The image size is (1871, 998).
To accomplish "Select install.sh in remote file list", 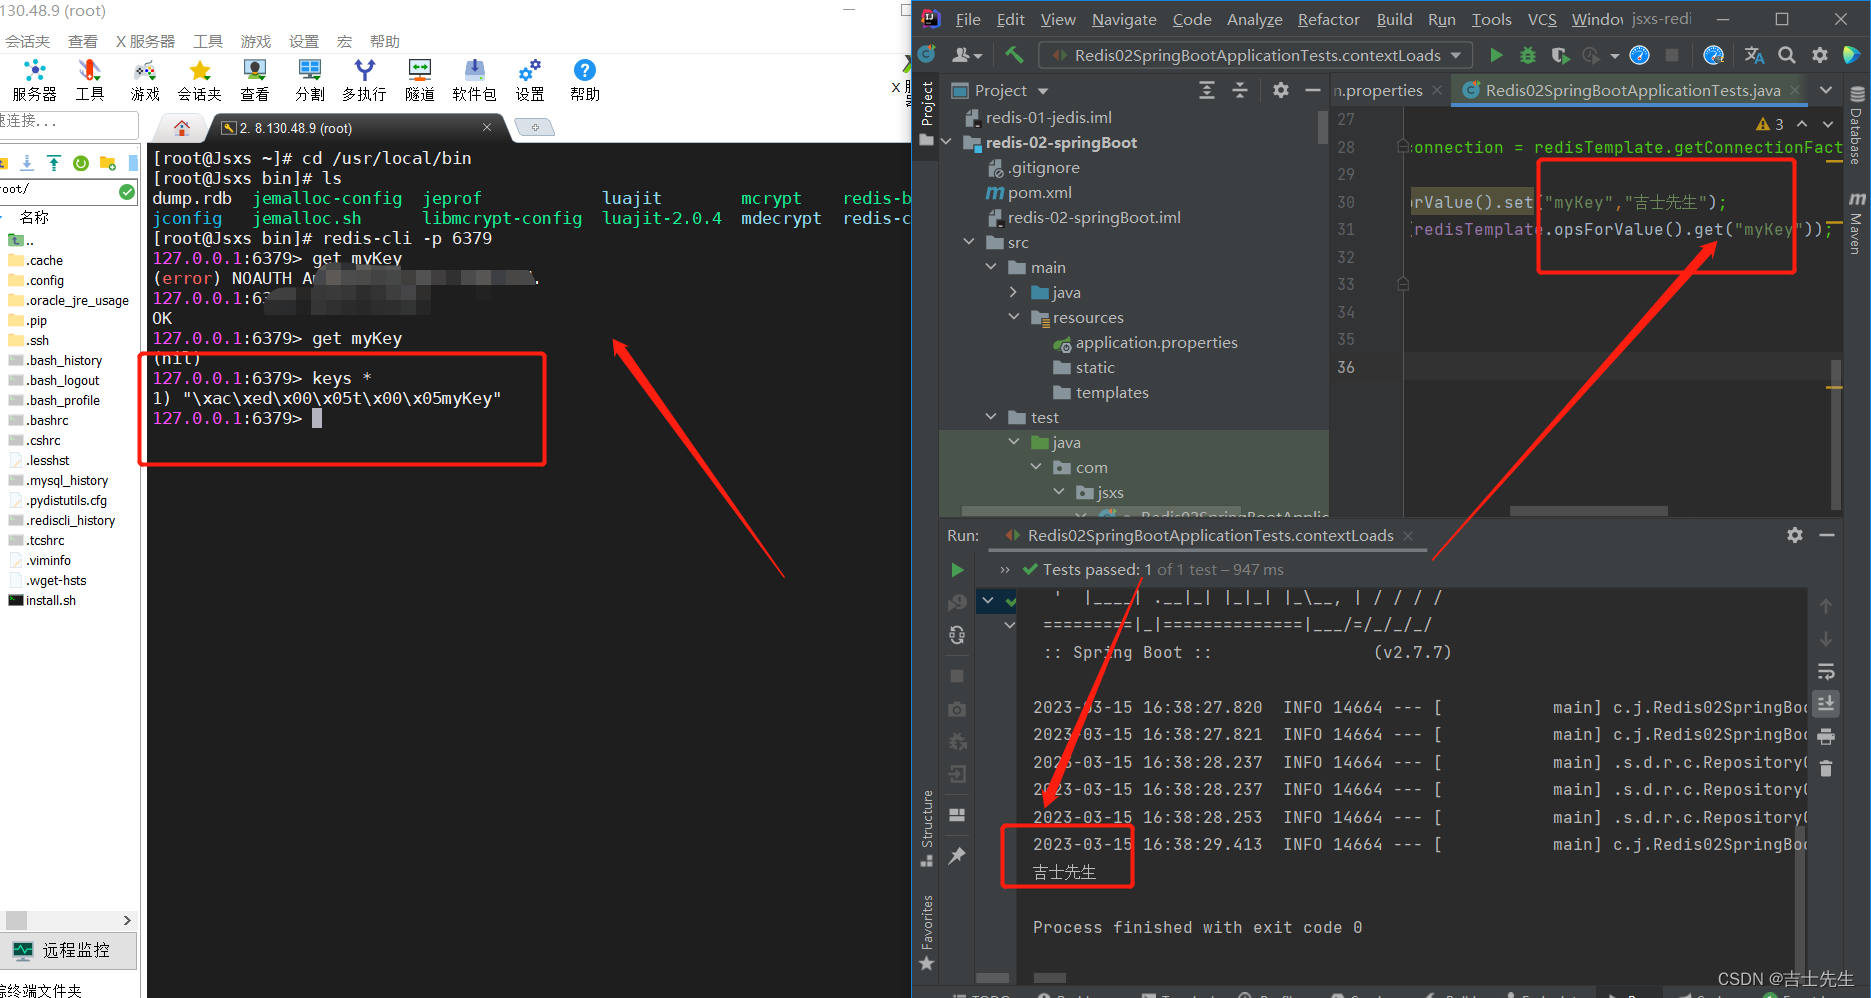I will point(51,600).
